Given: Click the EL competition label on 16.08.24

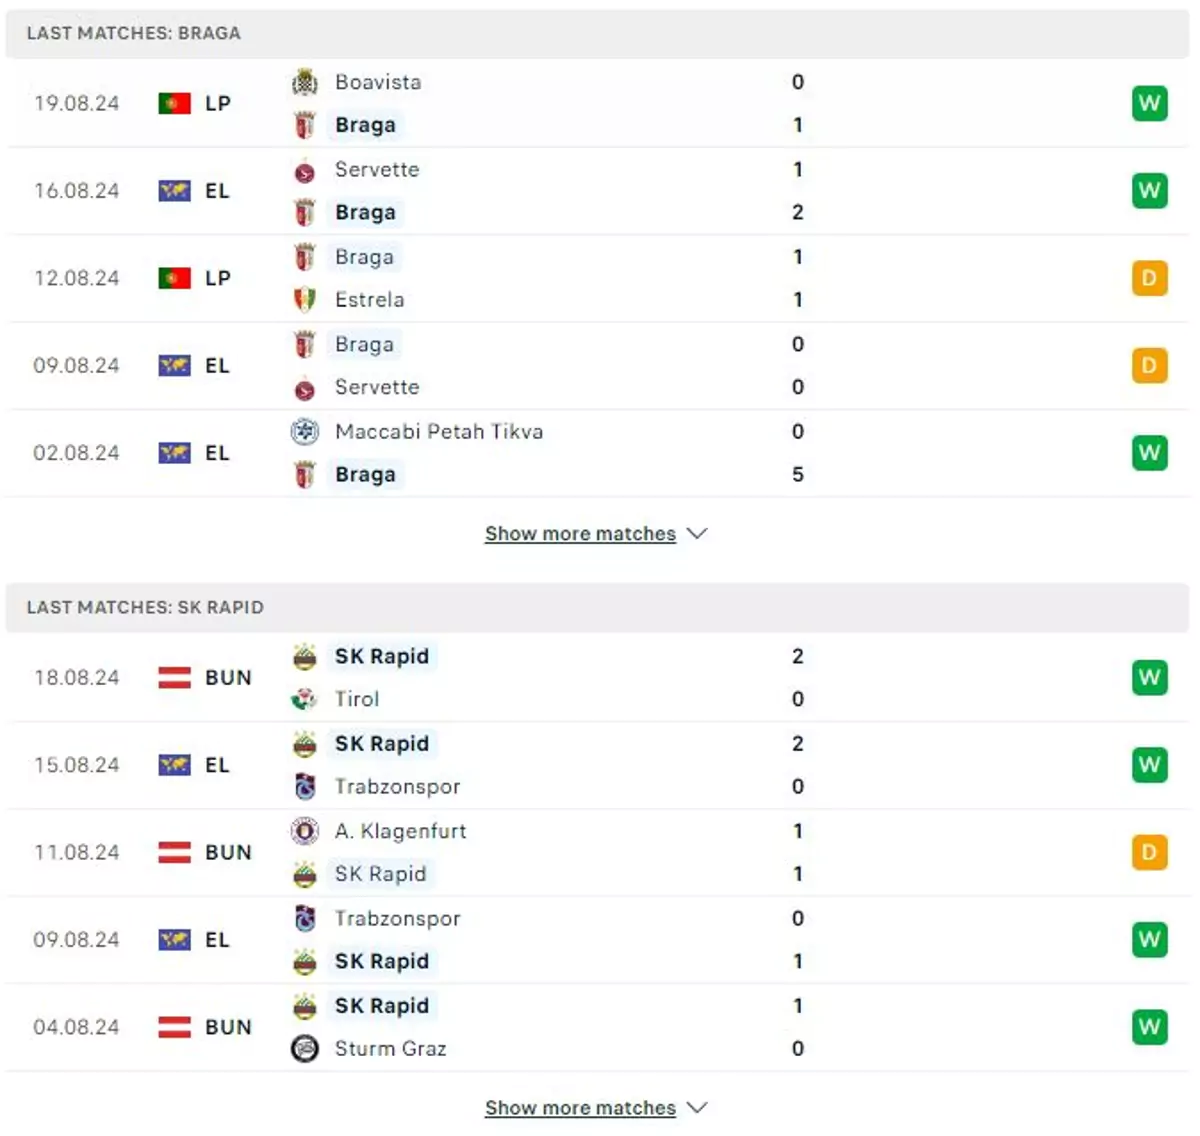Looking at the screenshot, I should [217, 191].
